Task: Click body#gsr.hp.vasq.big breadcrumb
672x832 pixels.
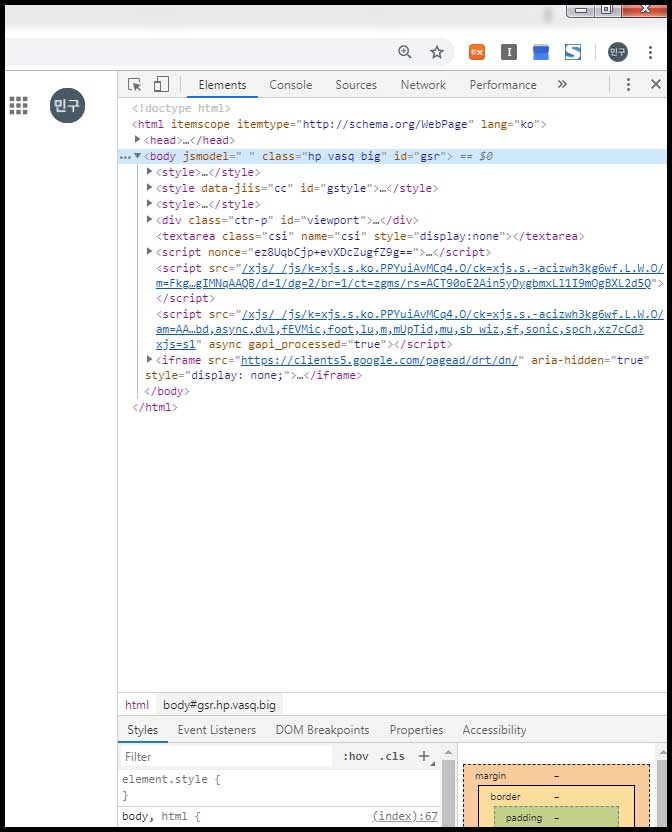Action: (x=219, y=705)
